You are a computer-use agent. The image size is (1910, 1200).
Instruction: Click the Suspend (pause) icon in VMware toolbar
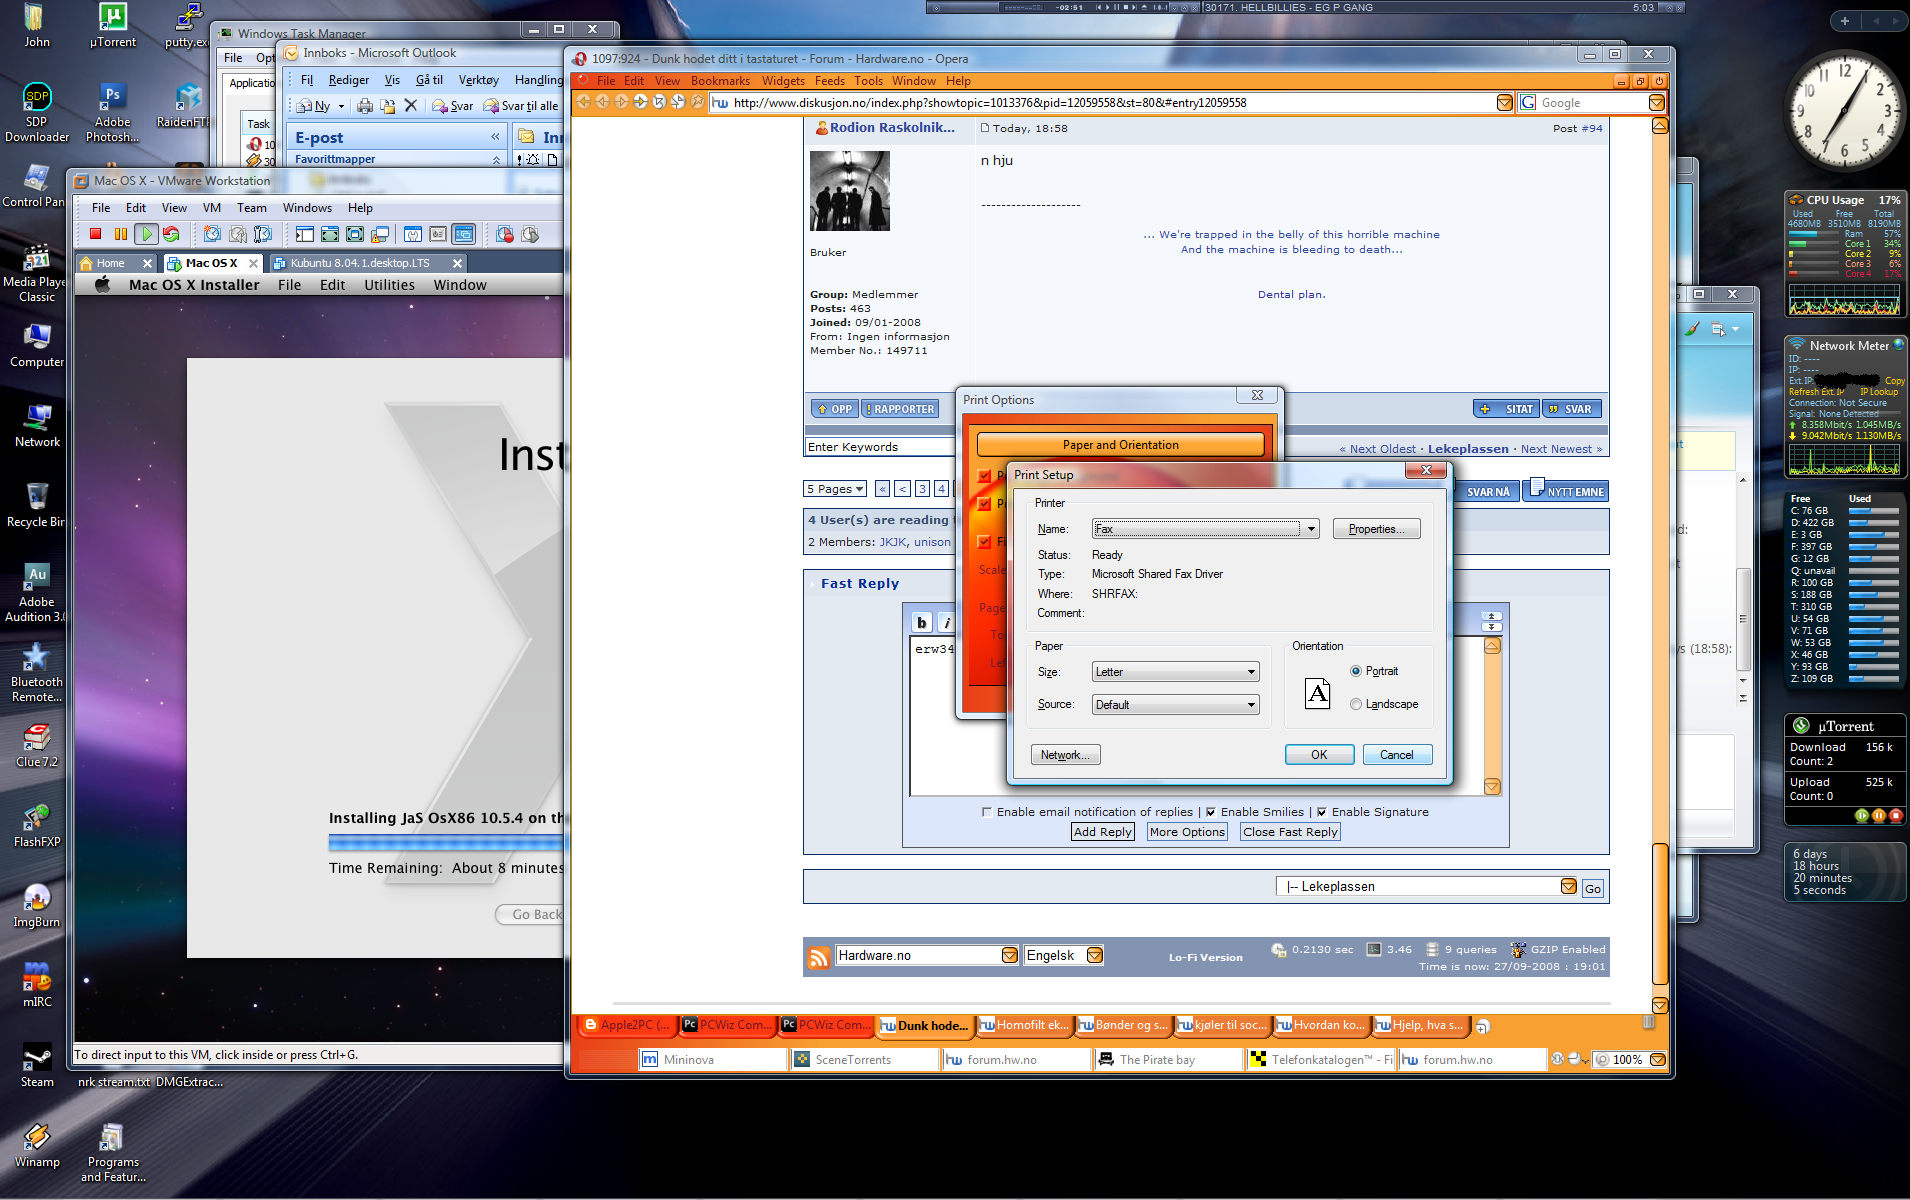pos(121,234)
